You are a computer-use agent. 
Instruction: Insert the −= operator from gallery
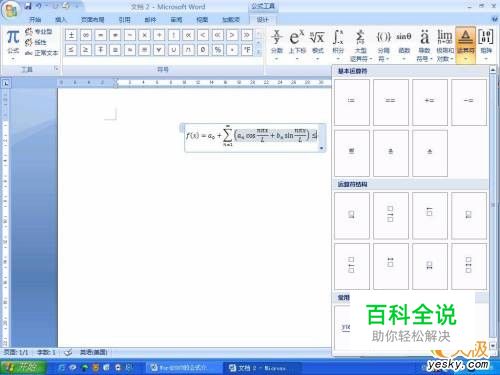tap(469, 102)
